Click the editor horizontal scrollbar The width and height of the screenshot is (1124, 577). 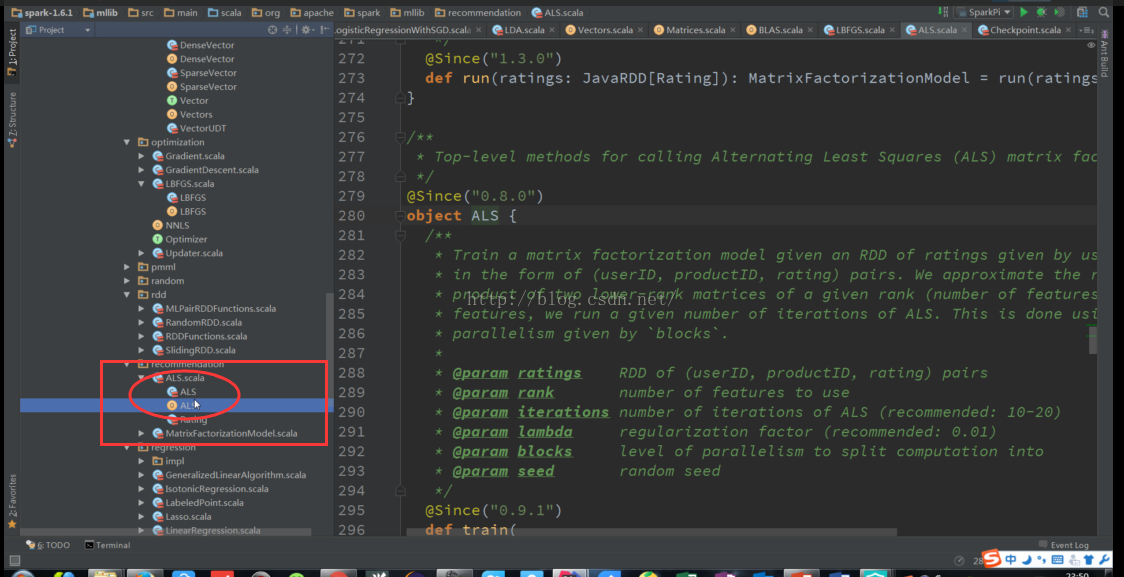(x=651, y=533)
